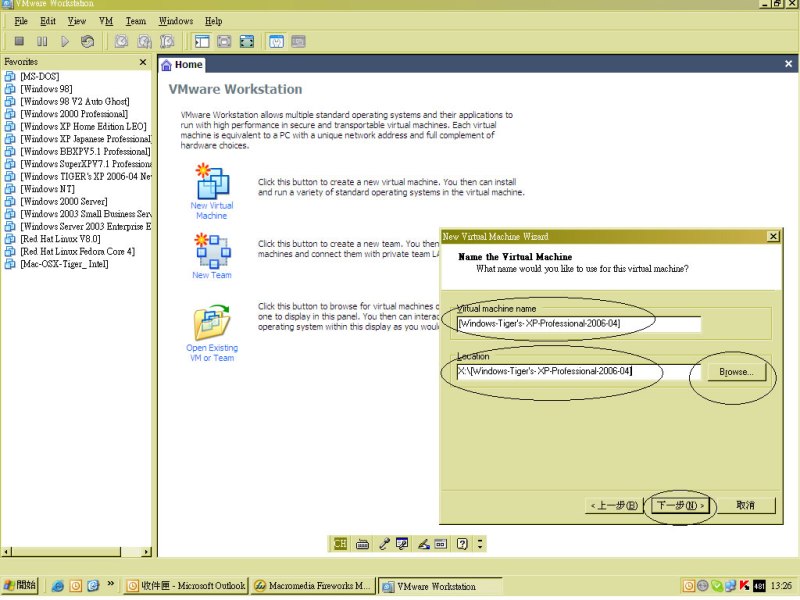800x600 pixels.
Task: Open the File menu
Action: 21,21
